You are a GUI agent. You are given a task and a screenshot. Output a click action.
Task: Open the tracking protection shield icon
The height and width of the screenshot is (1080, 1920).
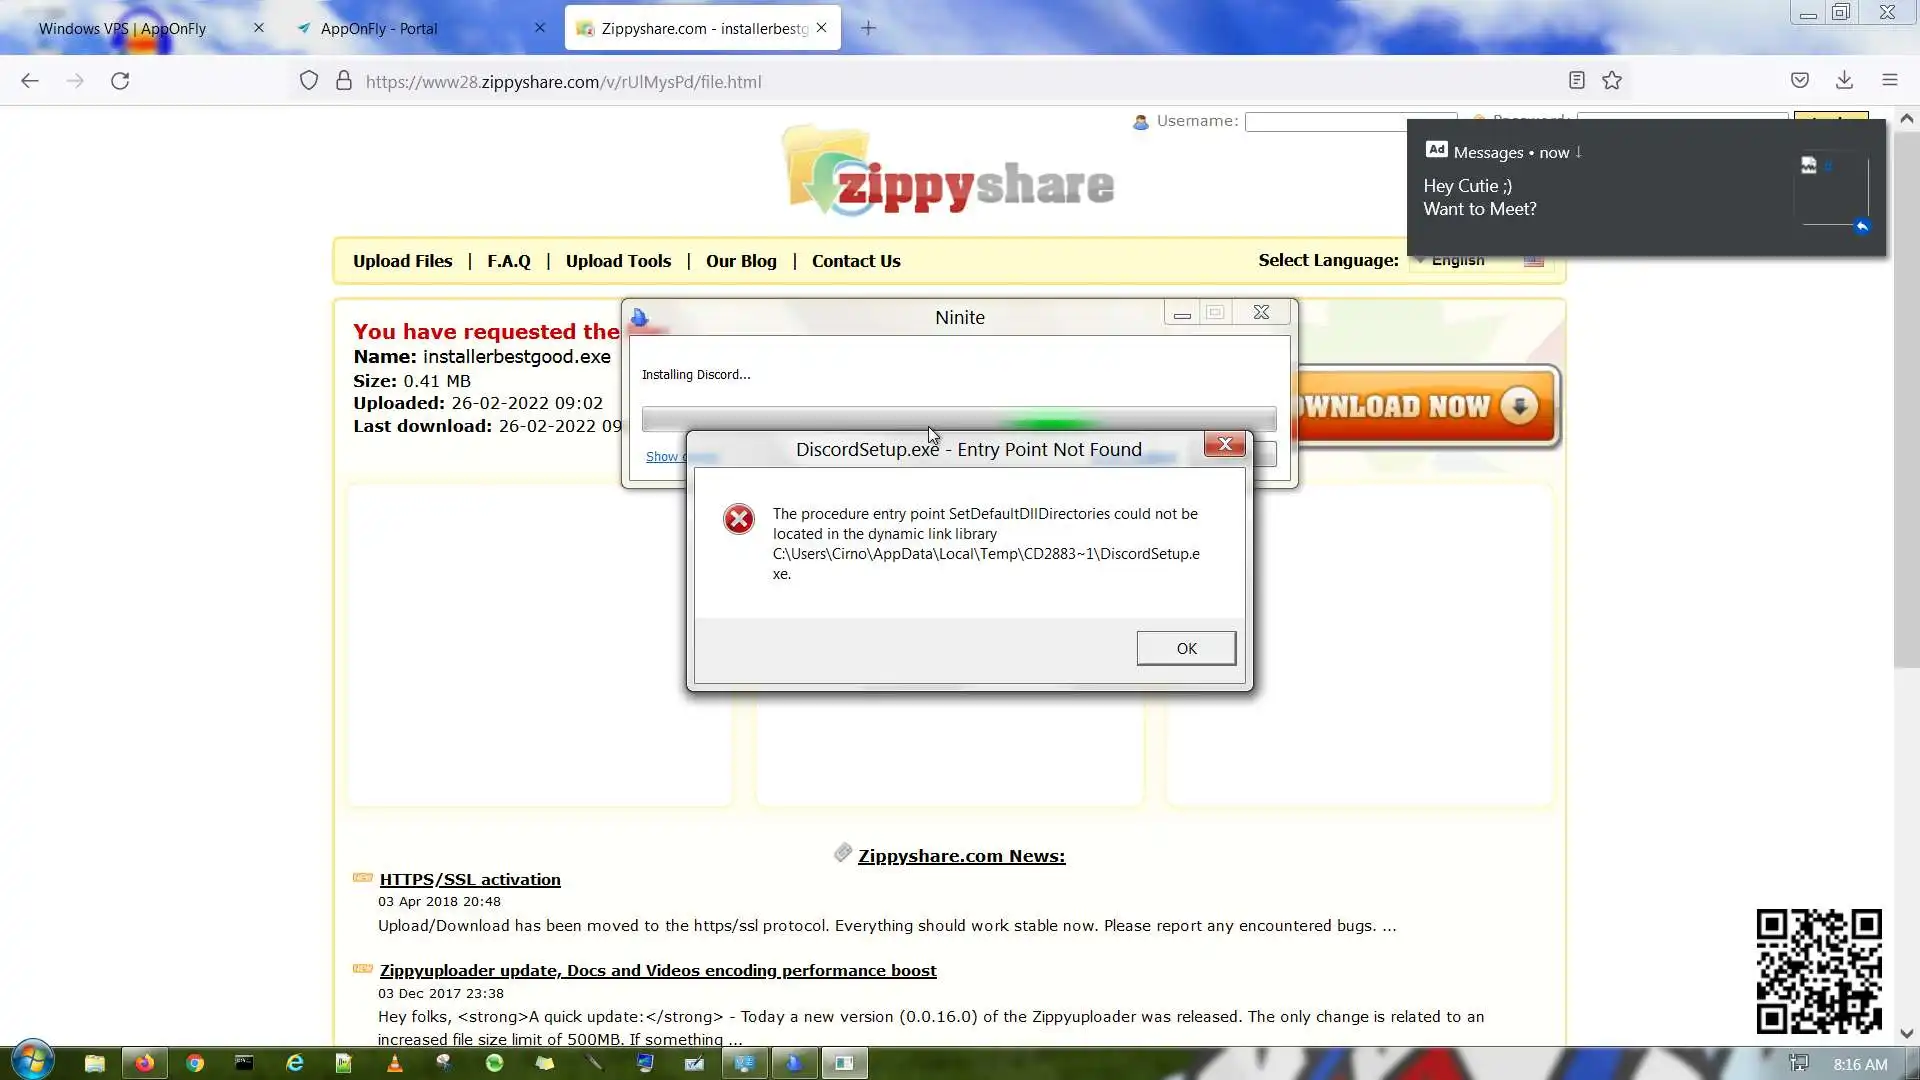[309, 81]
